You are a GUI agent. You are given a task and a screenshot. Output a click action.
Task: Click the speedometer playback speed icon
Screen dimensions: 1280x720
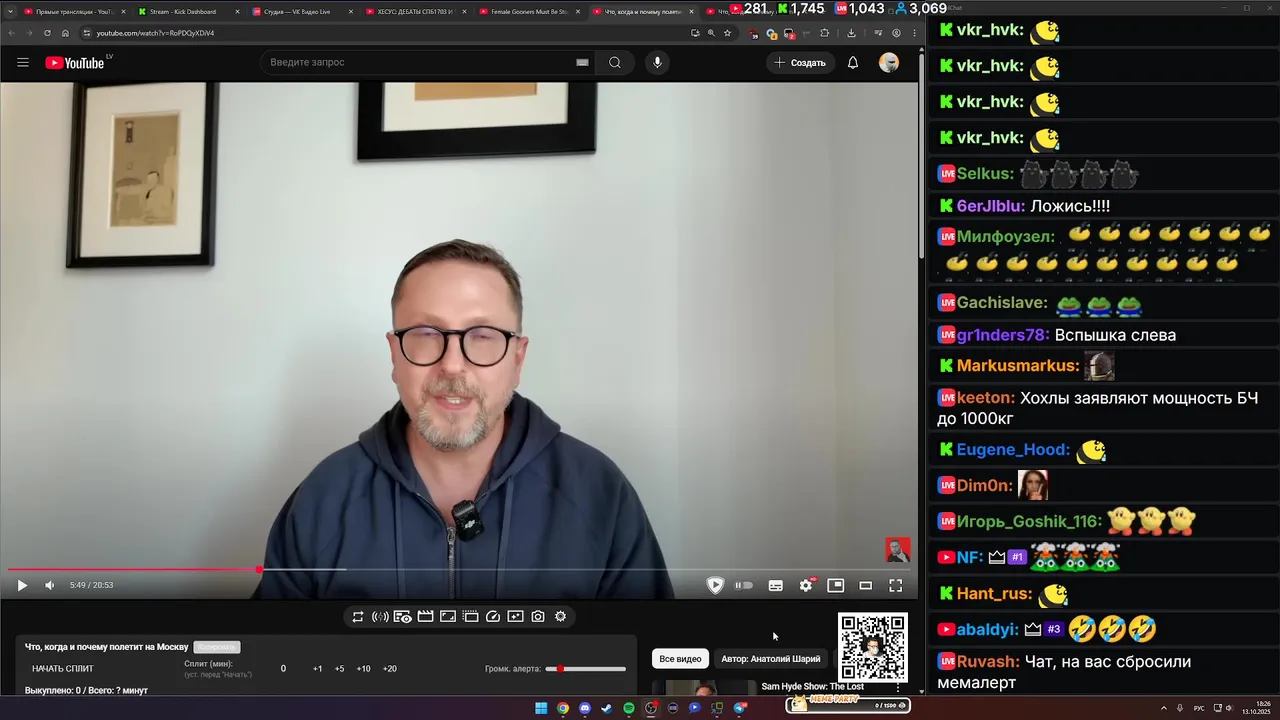point(493,617)
